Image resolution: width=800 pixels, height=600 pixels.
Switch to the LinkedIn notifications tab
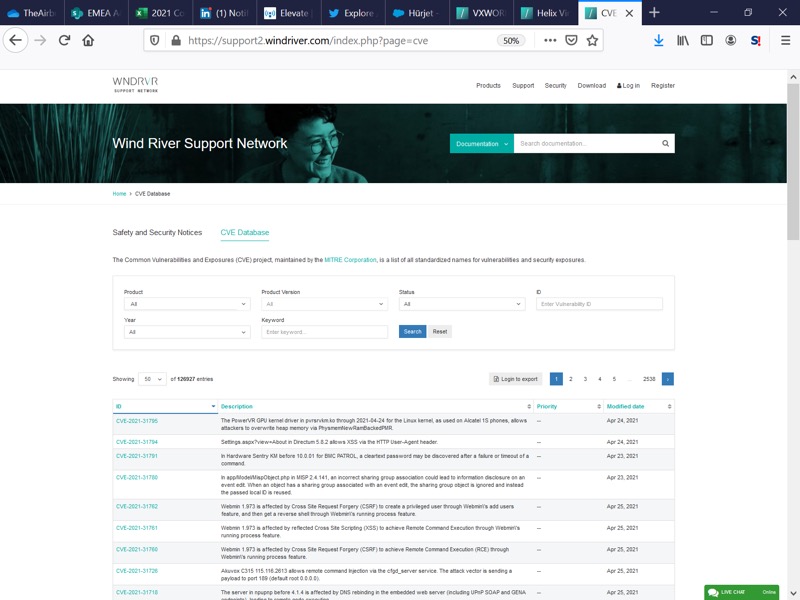[x=225, y=13]
